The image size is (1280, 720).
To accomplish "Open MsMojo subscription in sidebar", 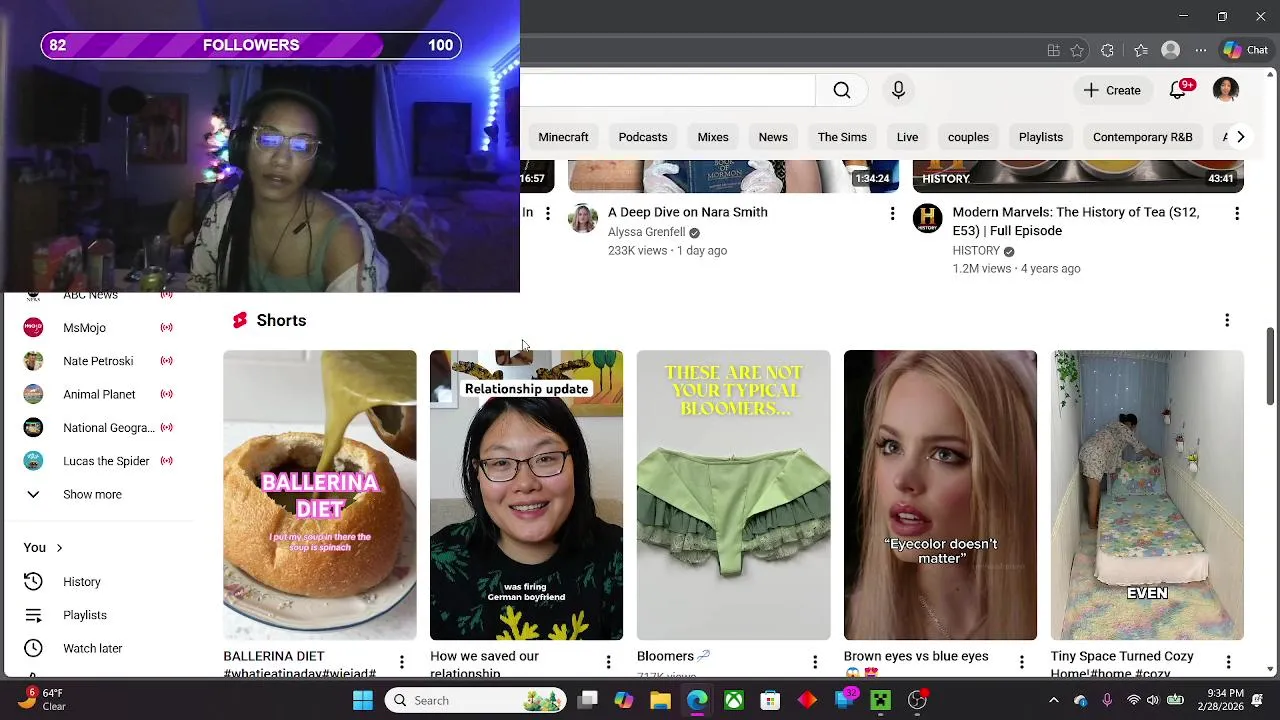I will tap(98, 328).
